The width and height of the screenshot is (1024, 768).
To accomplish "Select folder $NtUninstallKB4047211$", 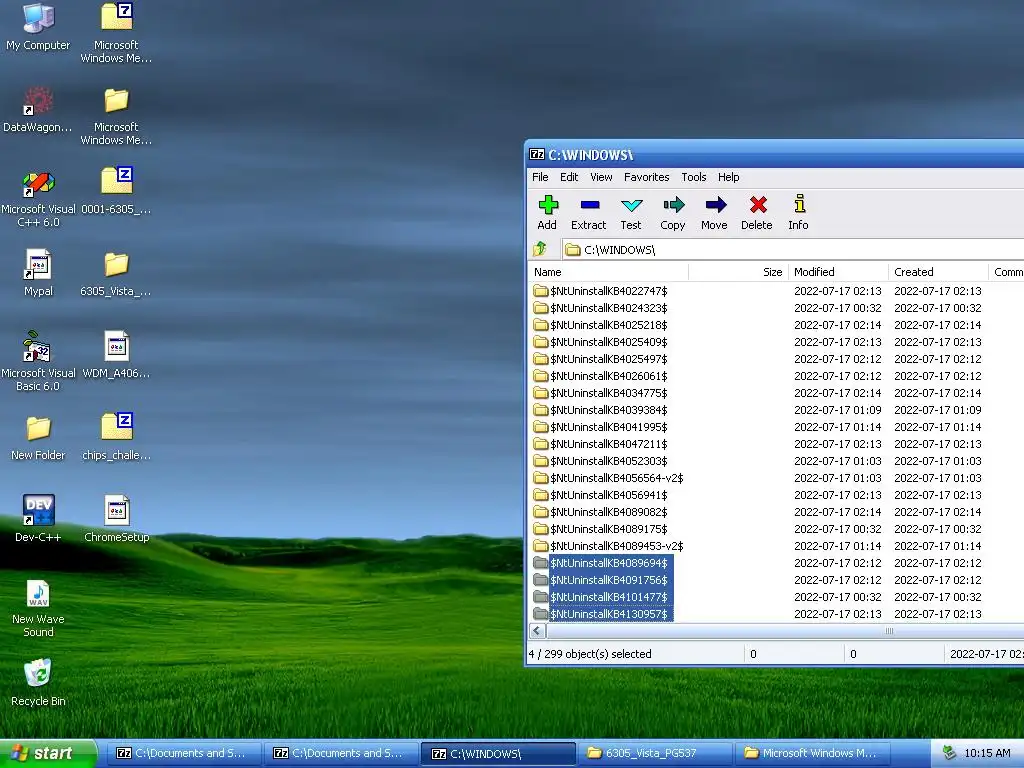I will tap(600, 443).
